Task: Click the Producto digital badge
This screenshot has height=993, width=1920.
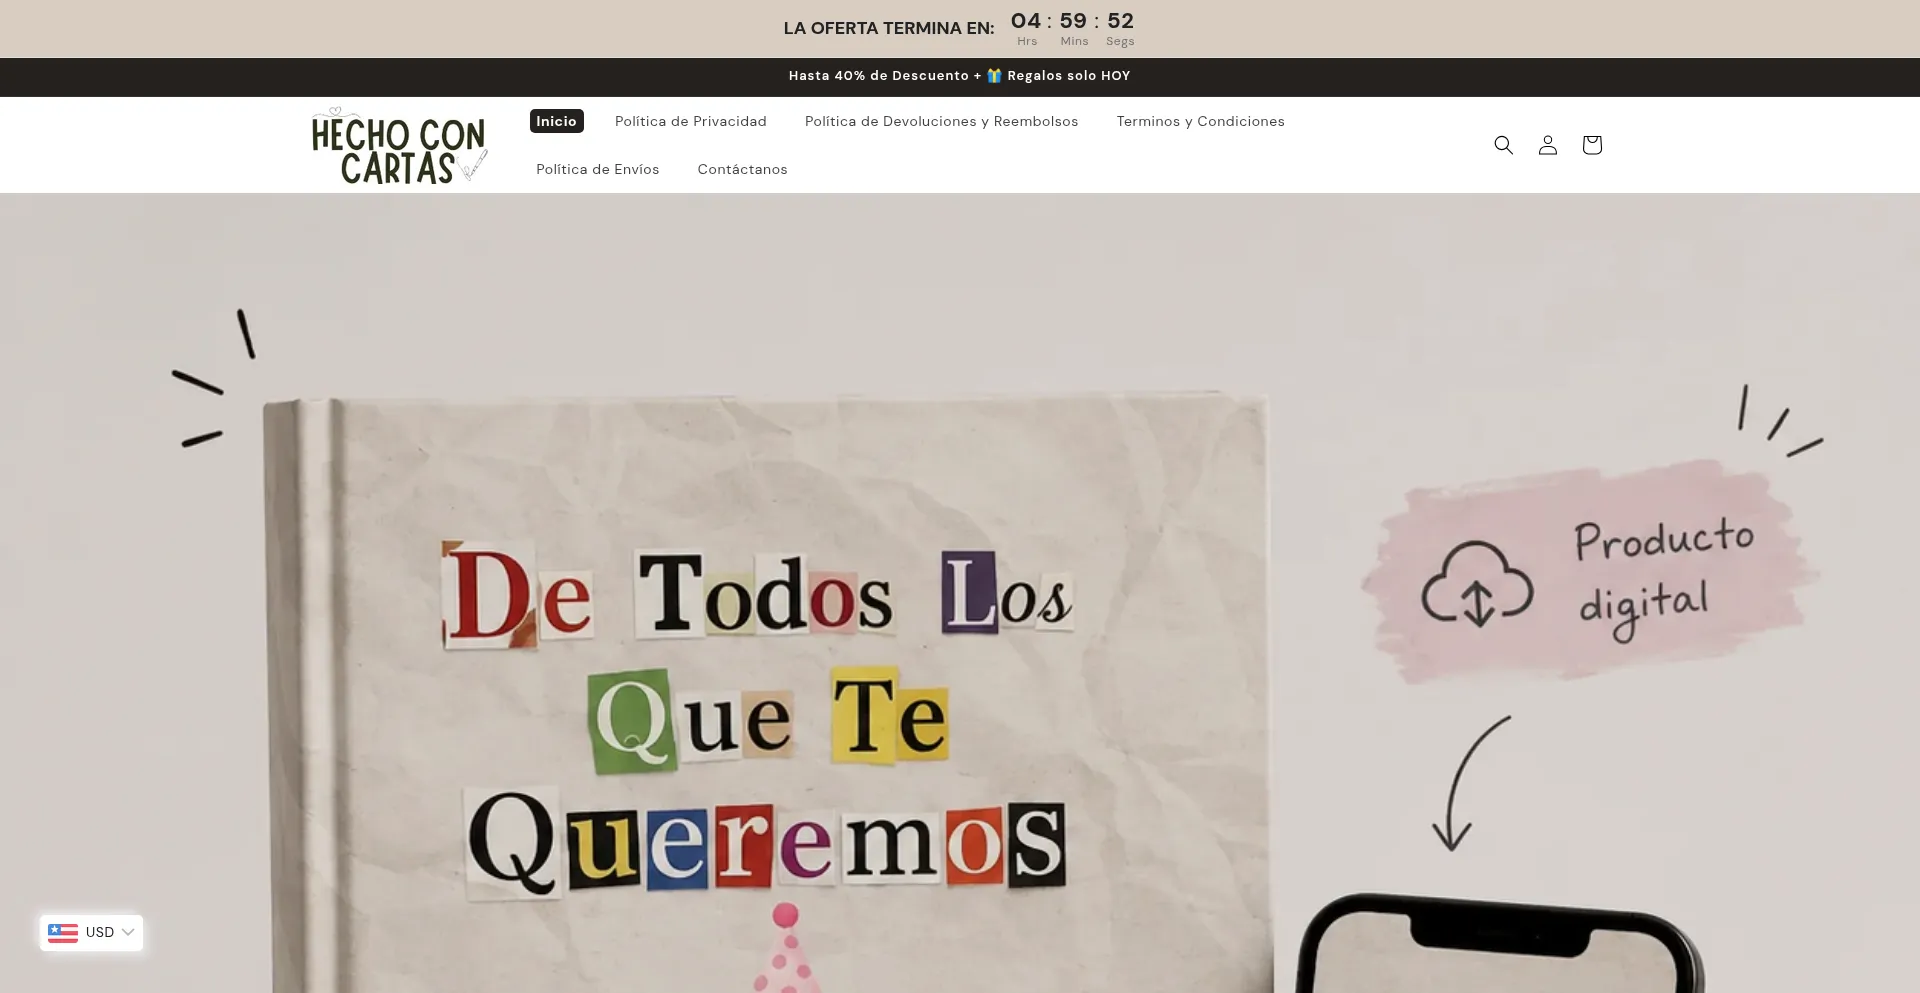Action: (1590, 572)
